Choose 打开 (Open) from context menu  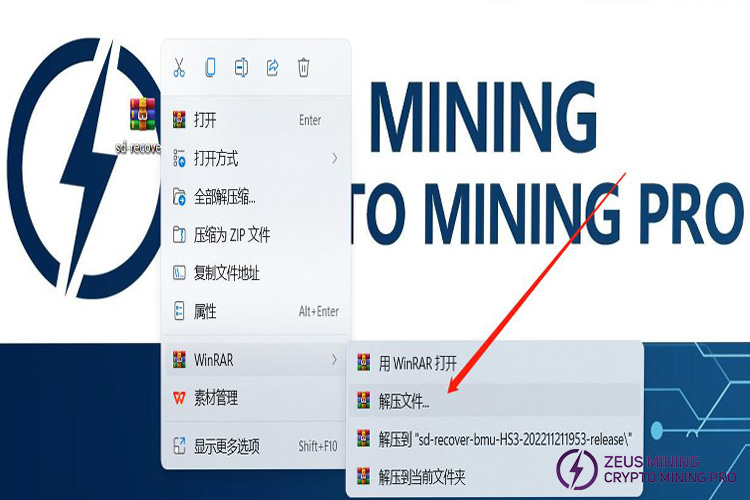pyautogui.click(x=205, y=120)
